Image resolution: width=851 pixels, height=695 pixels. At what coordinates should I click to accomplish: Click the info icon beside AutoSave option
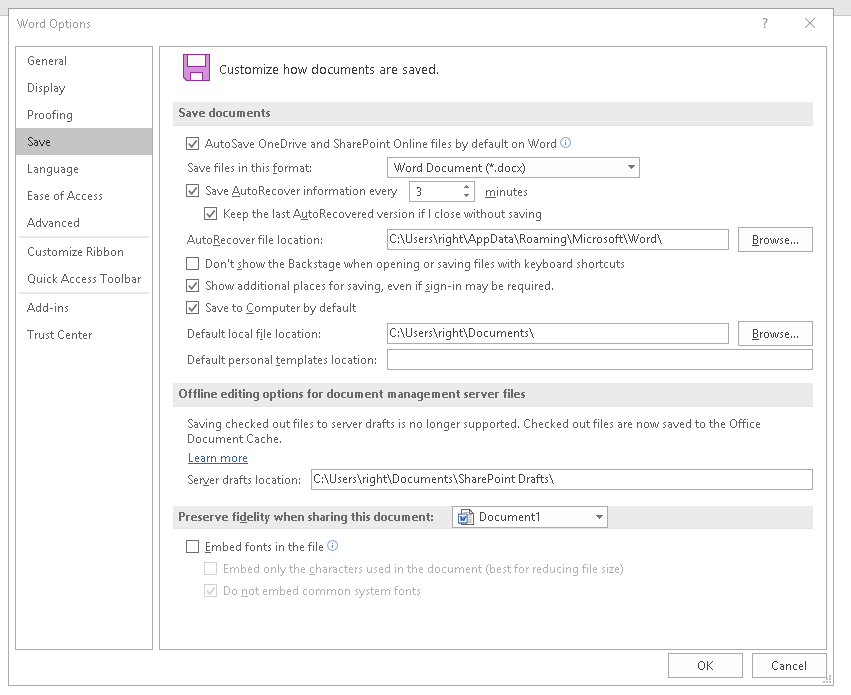point(566,143)
